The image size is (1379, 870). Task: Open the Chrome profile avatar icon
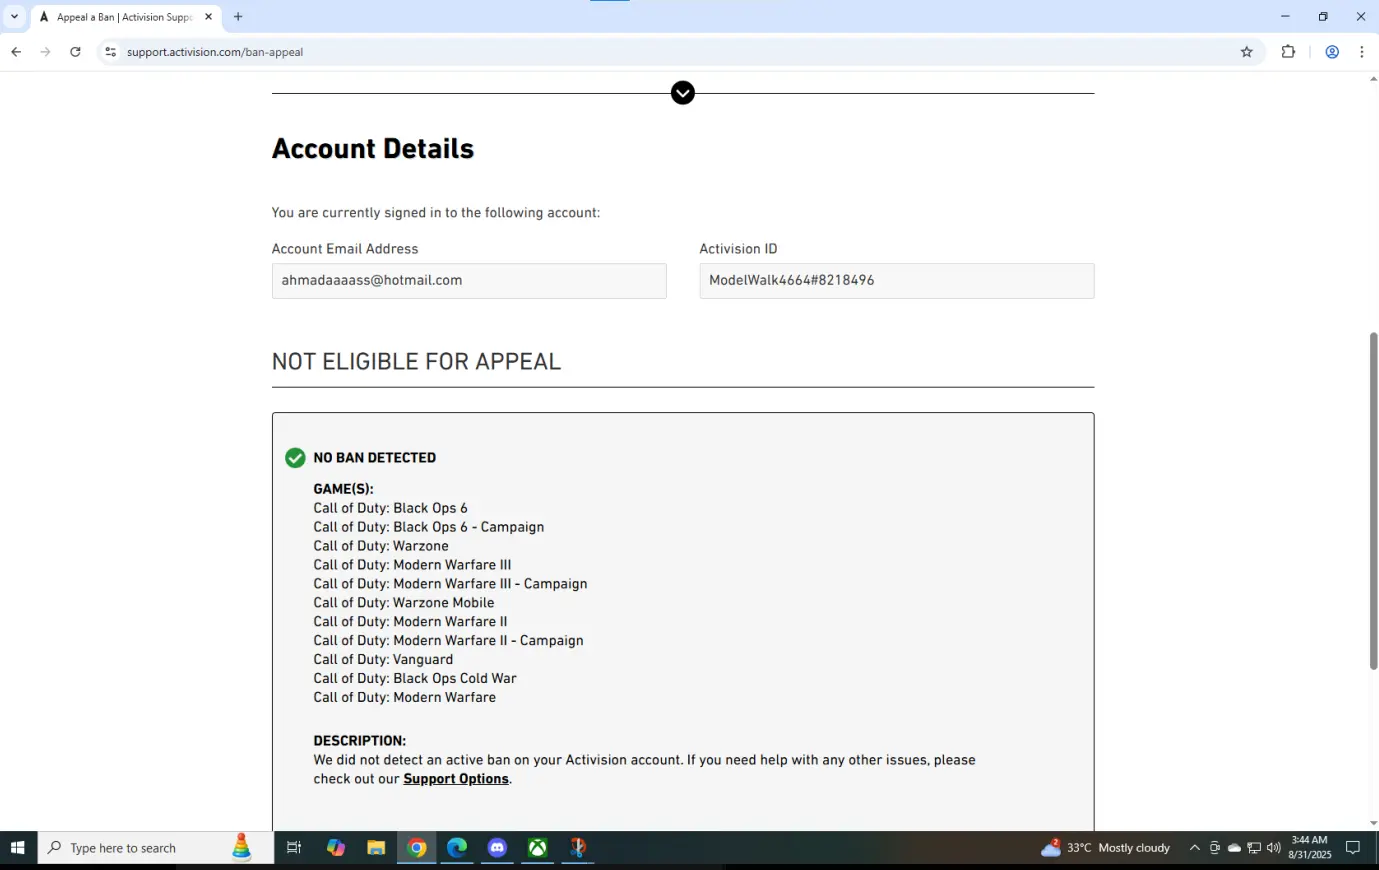pyautogui.click(x=1332, y=52)
